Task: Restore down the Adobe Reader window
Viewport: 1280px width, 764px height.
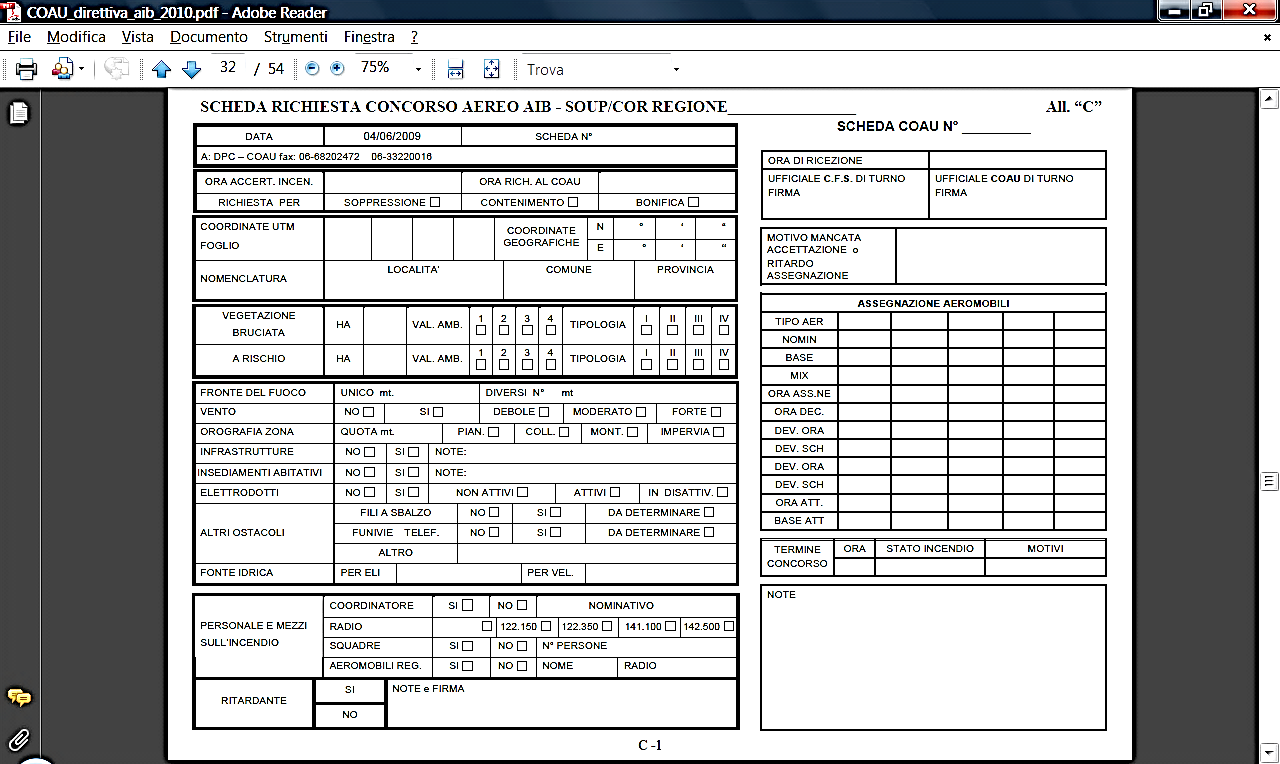Action: pos(1207,11)
